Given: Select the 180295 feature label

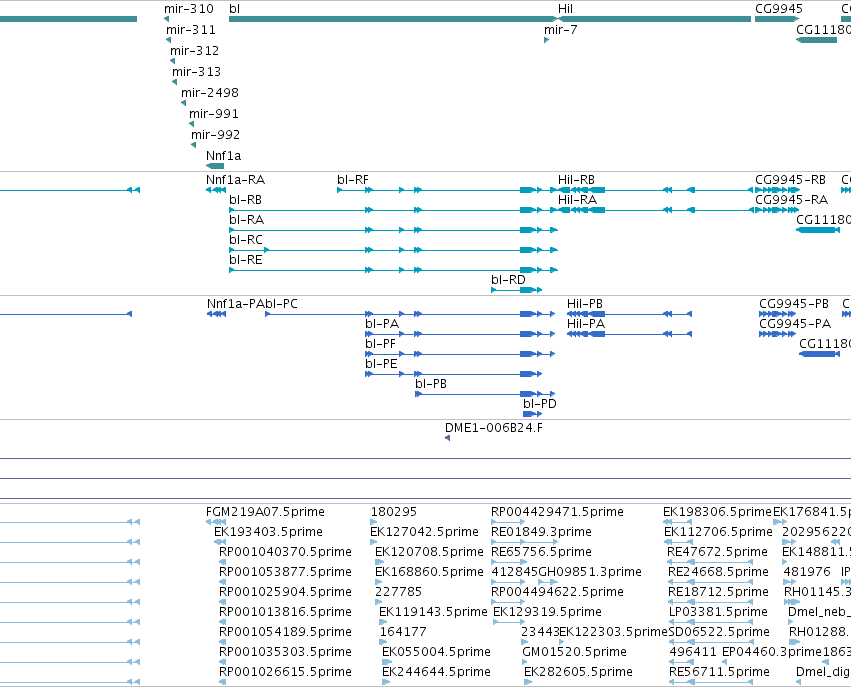Looking at the screenshot, I should point(394,512).
